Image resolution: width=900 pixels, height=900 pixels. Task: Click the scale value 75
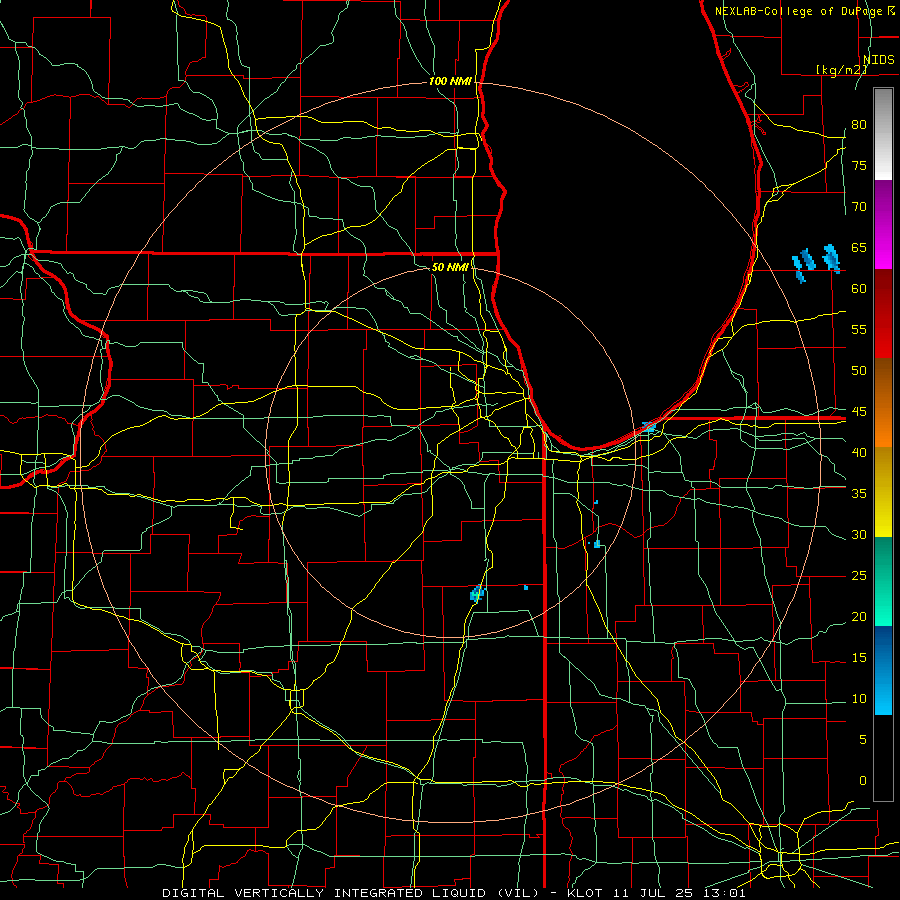tap(859, 165)
